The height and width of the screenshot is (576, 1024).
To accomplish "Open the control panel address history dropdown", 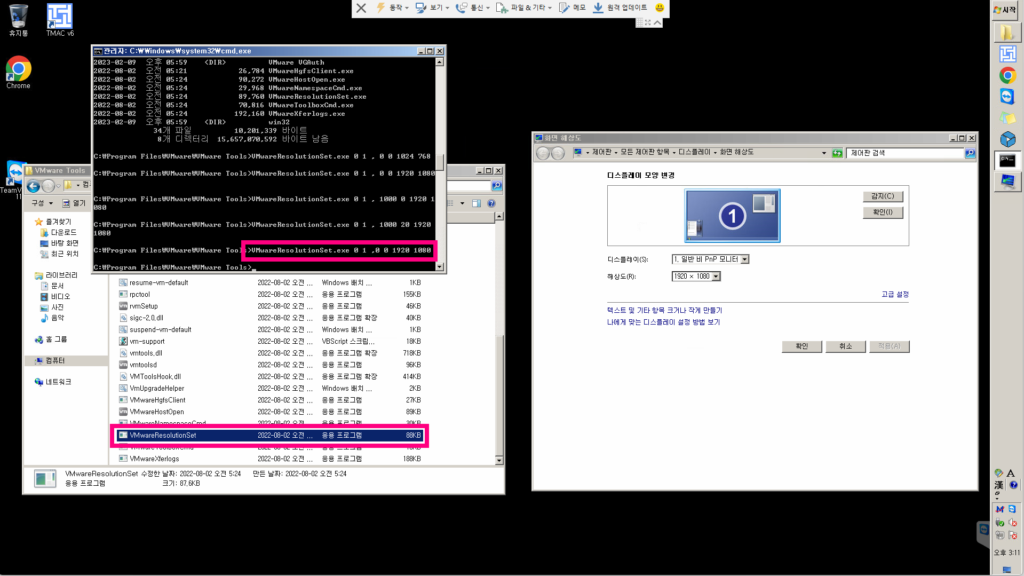I will point(824,153).
